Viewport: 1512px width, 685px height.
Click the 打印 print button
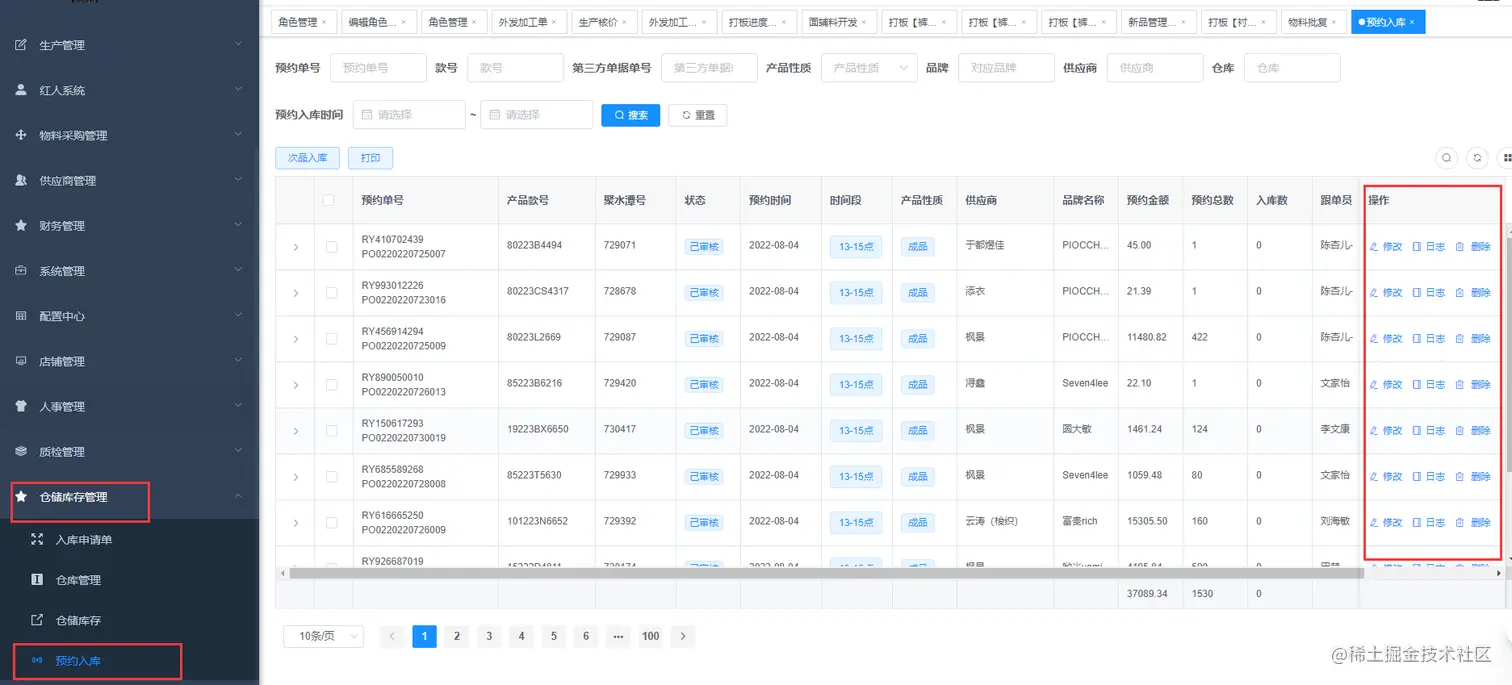point(370,158)
